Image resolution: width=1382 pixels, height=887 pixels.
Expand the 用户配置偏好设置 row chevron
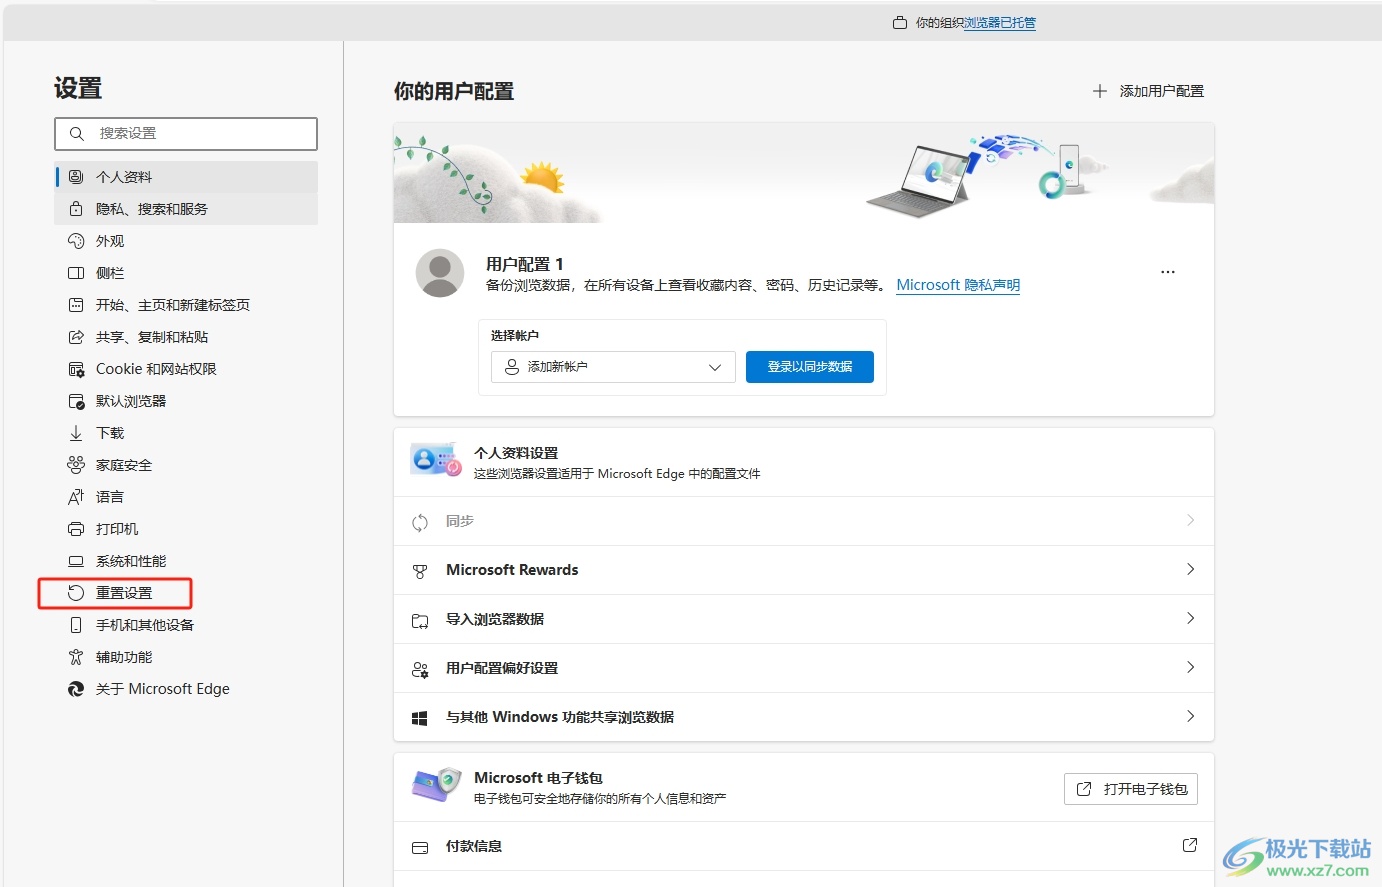(1190, 667)
